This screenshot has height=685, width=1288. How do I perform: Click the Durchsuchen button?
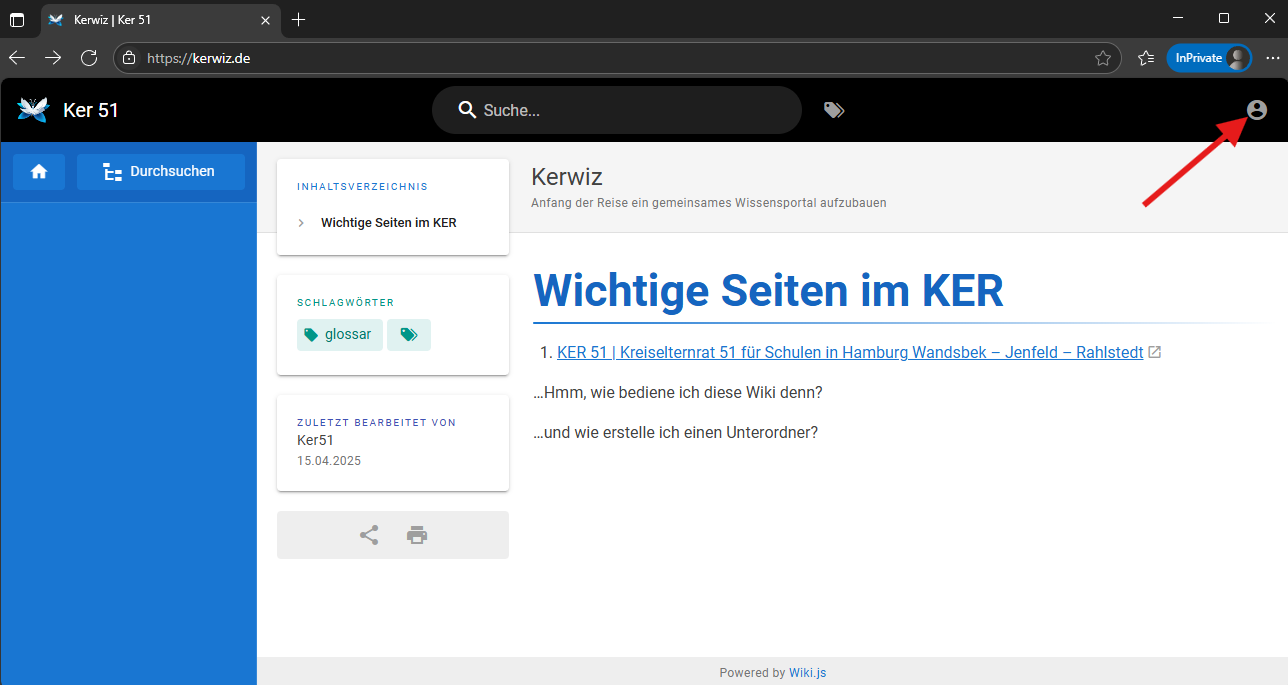(161, 172)
